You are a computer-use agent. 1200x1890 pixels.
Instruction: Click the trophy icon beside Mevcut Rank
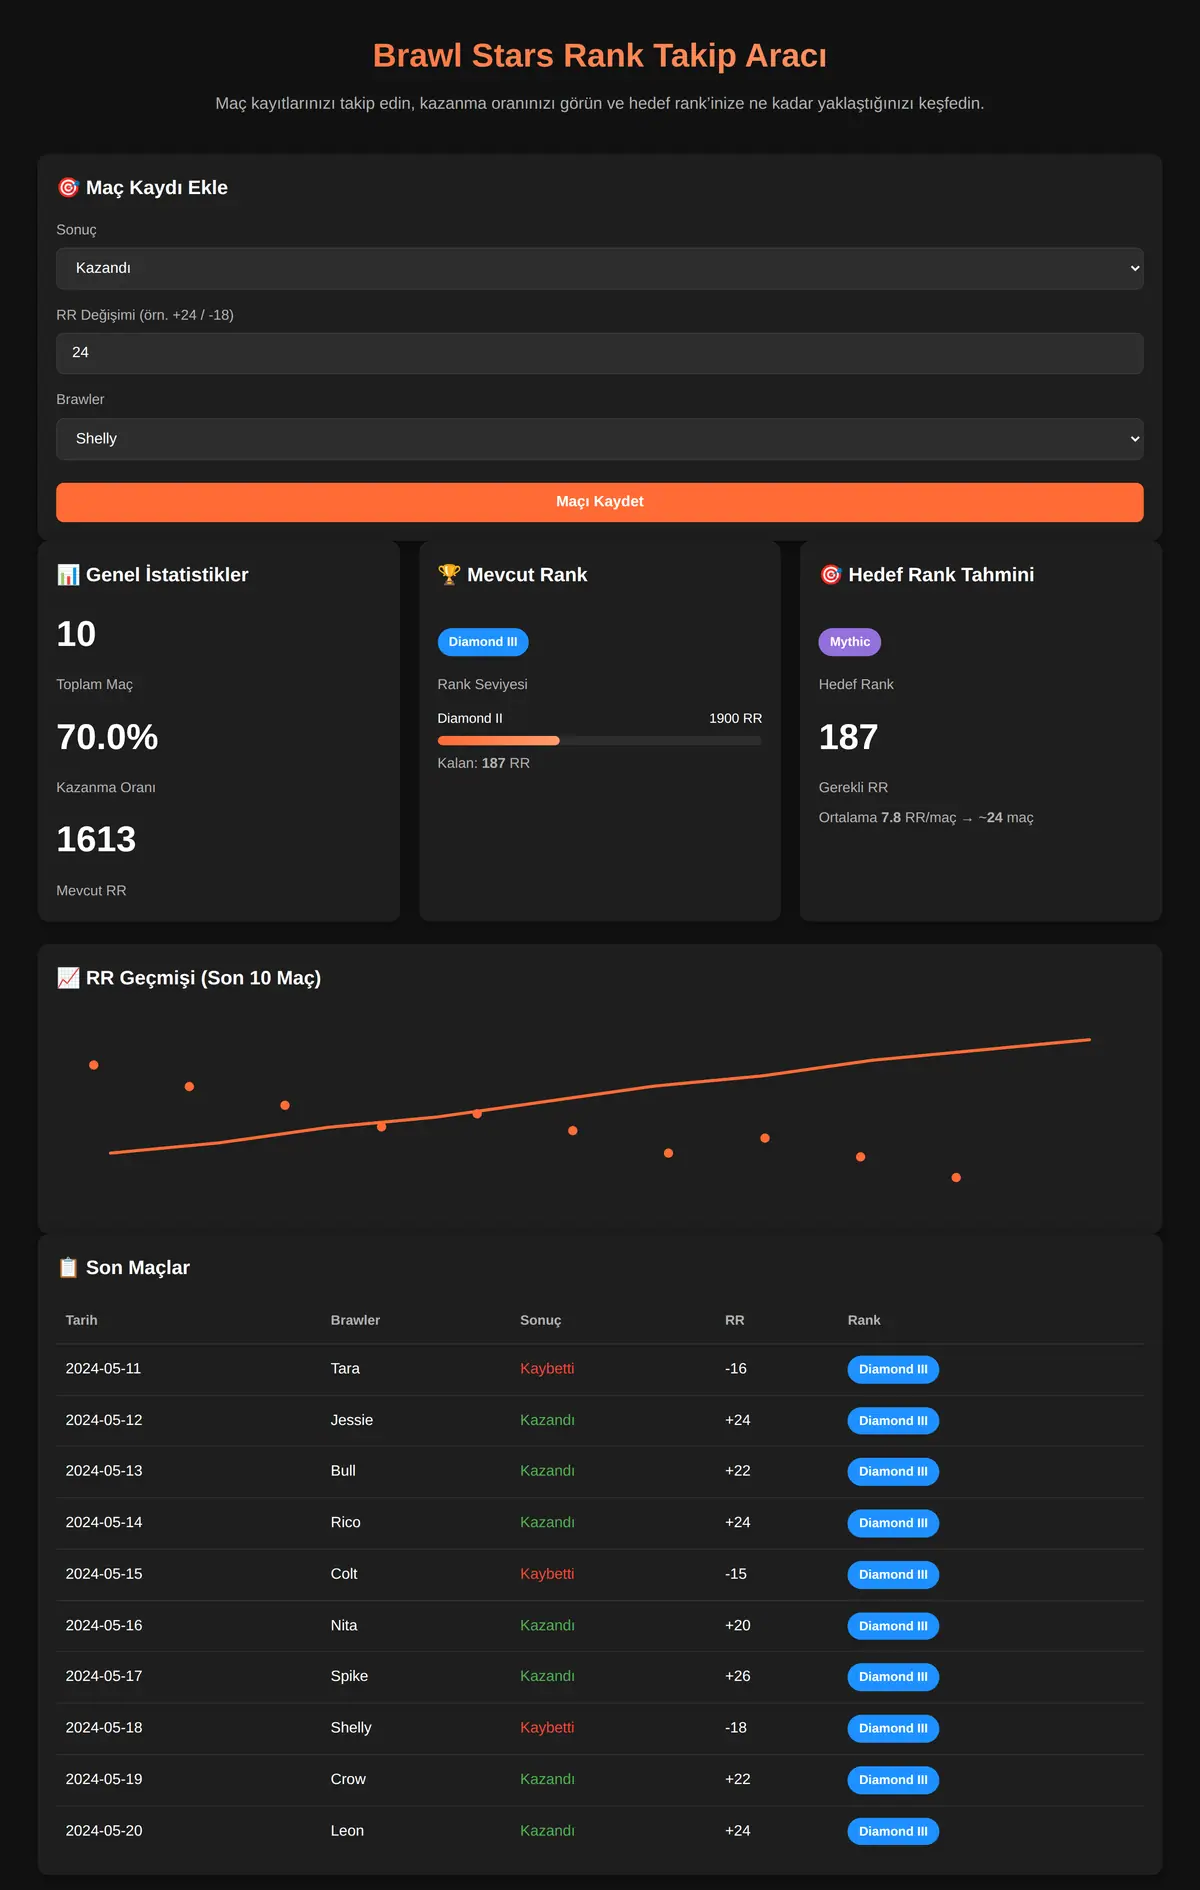pyautogui.click(x=449, y=575)
